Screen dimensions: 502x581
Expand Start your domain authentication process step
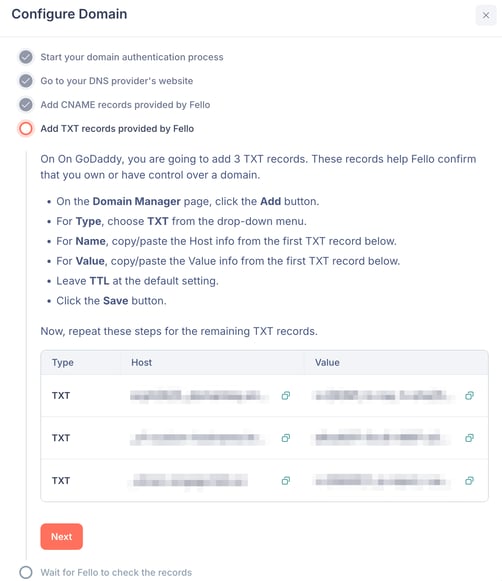(x=132, y=57)
